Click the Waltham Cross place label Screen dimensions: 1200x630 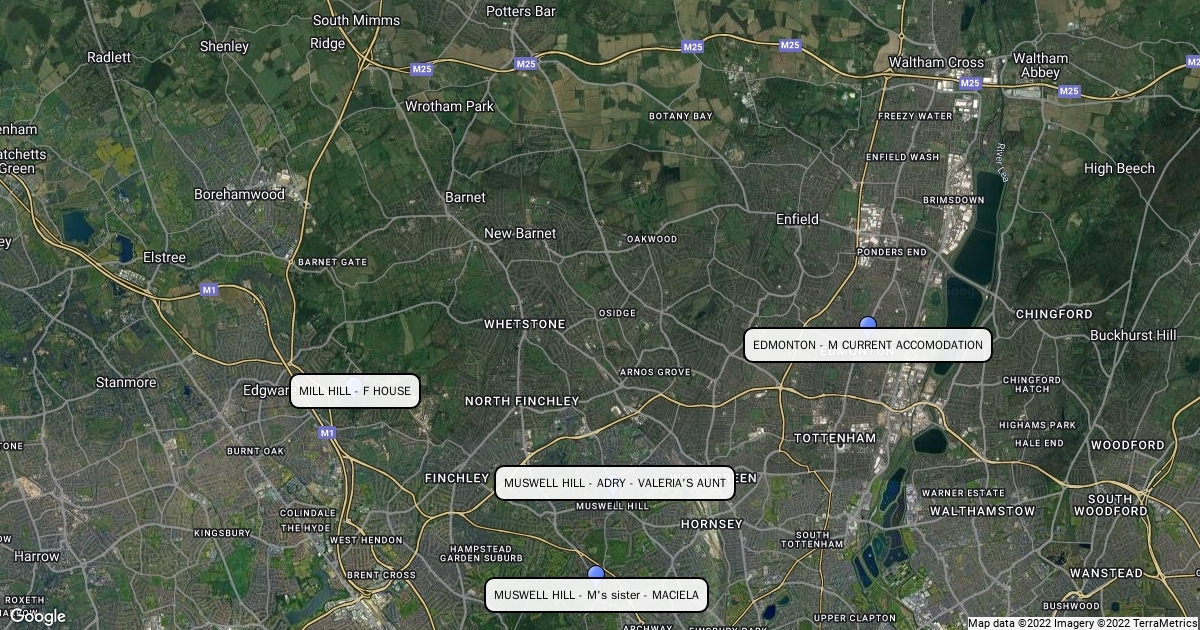937,62
